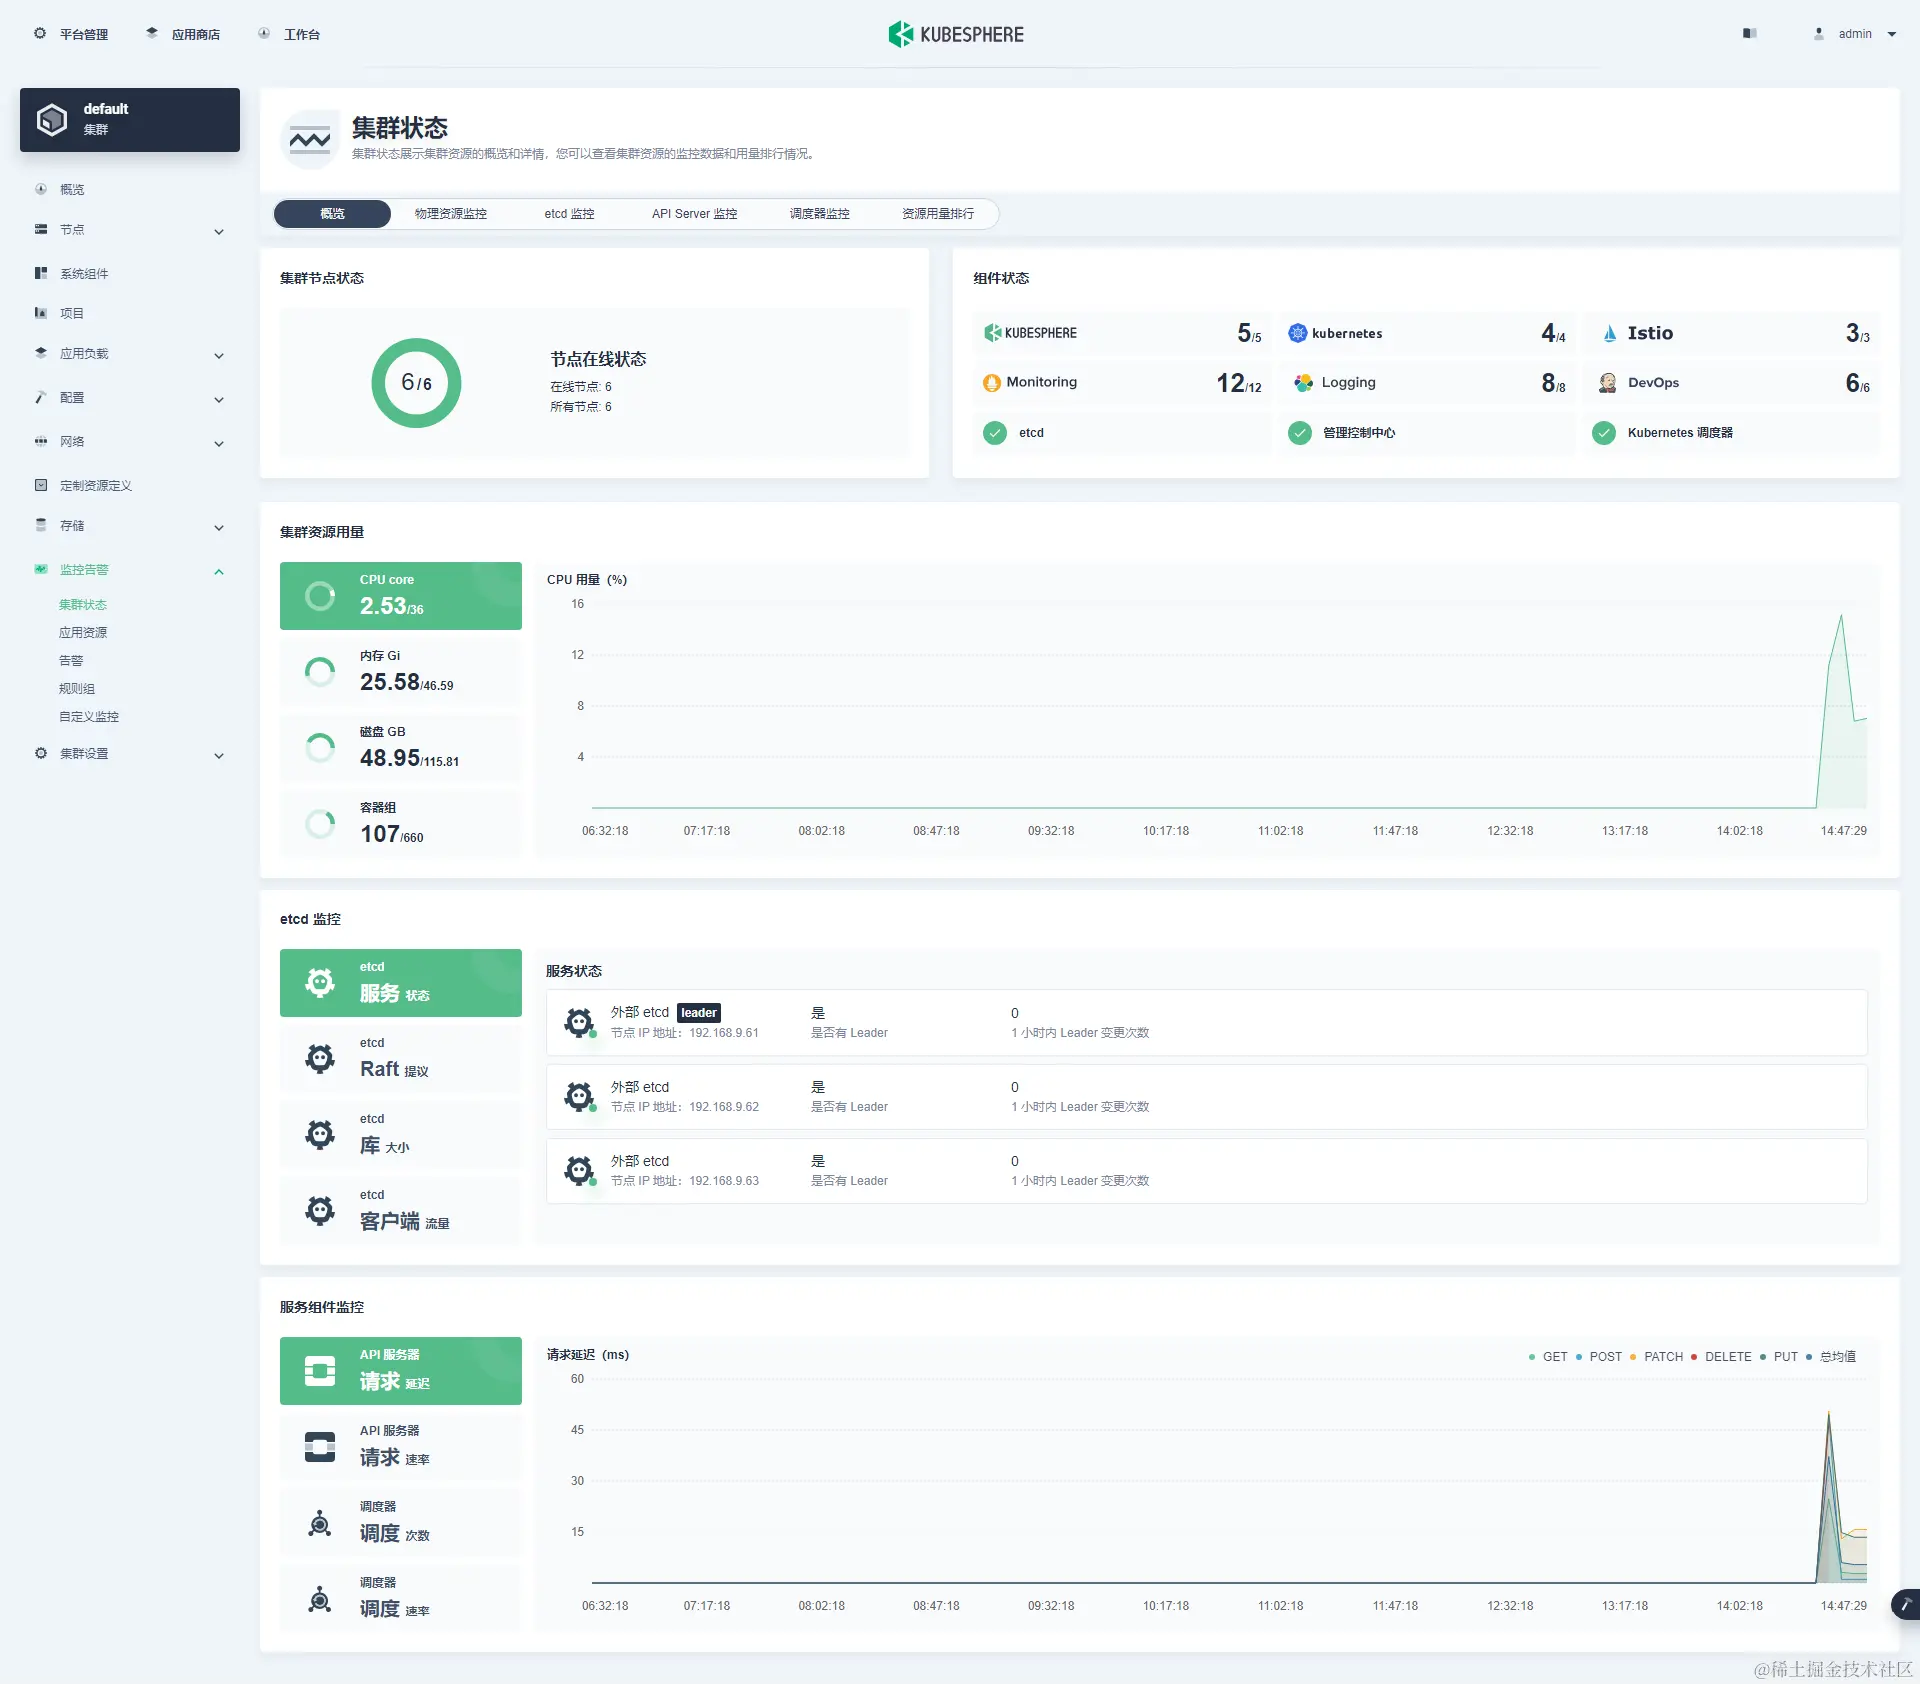Click the etcd green checkmark status icon
The image size is (1920, 1686).
(994, 433)
